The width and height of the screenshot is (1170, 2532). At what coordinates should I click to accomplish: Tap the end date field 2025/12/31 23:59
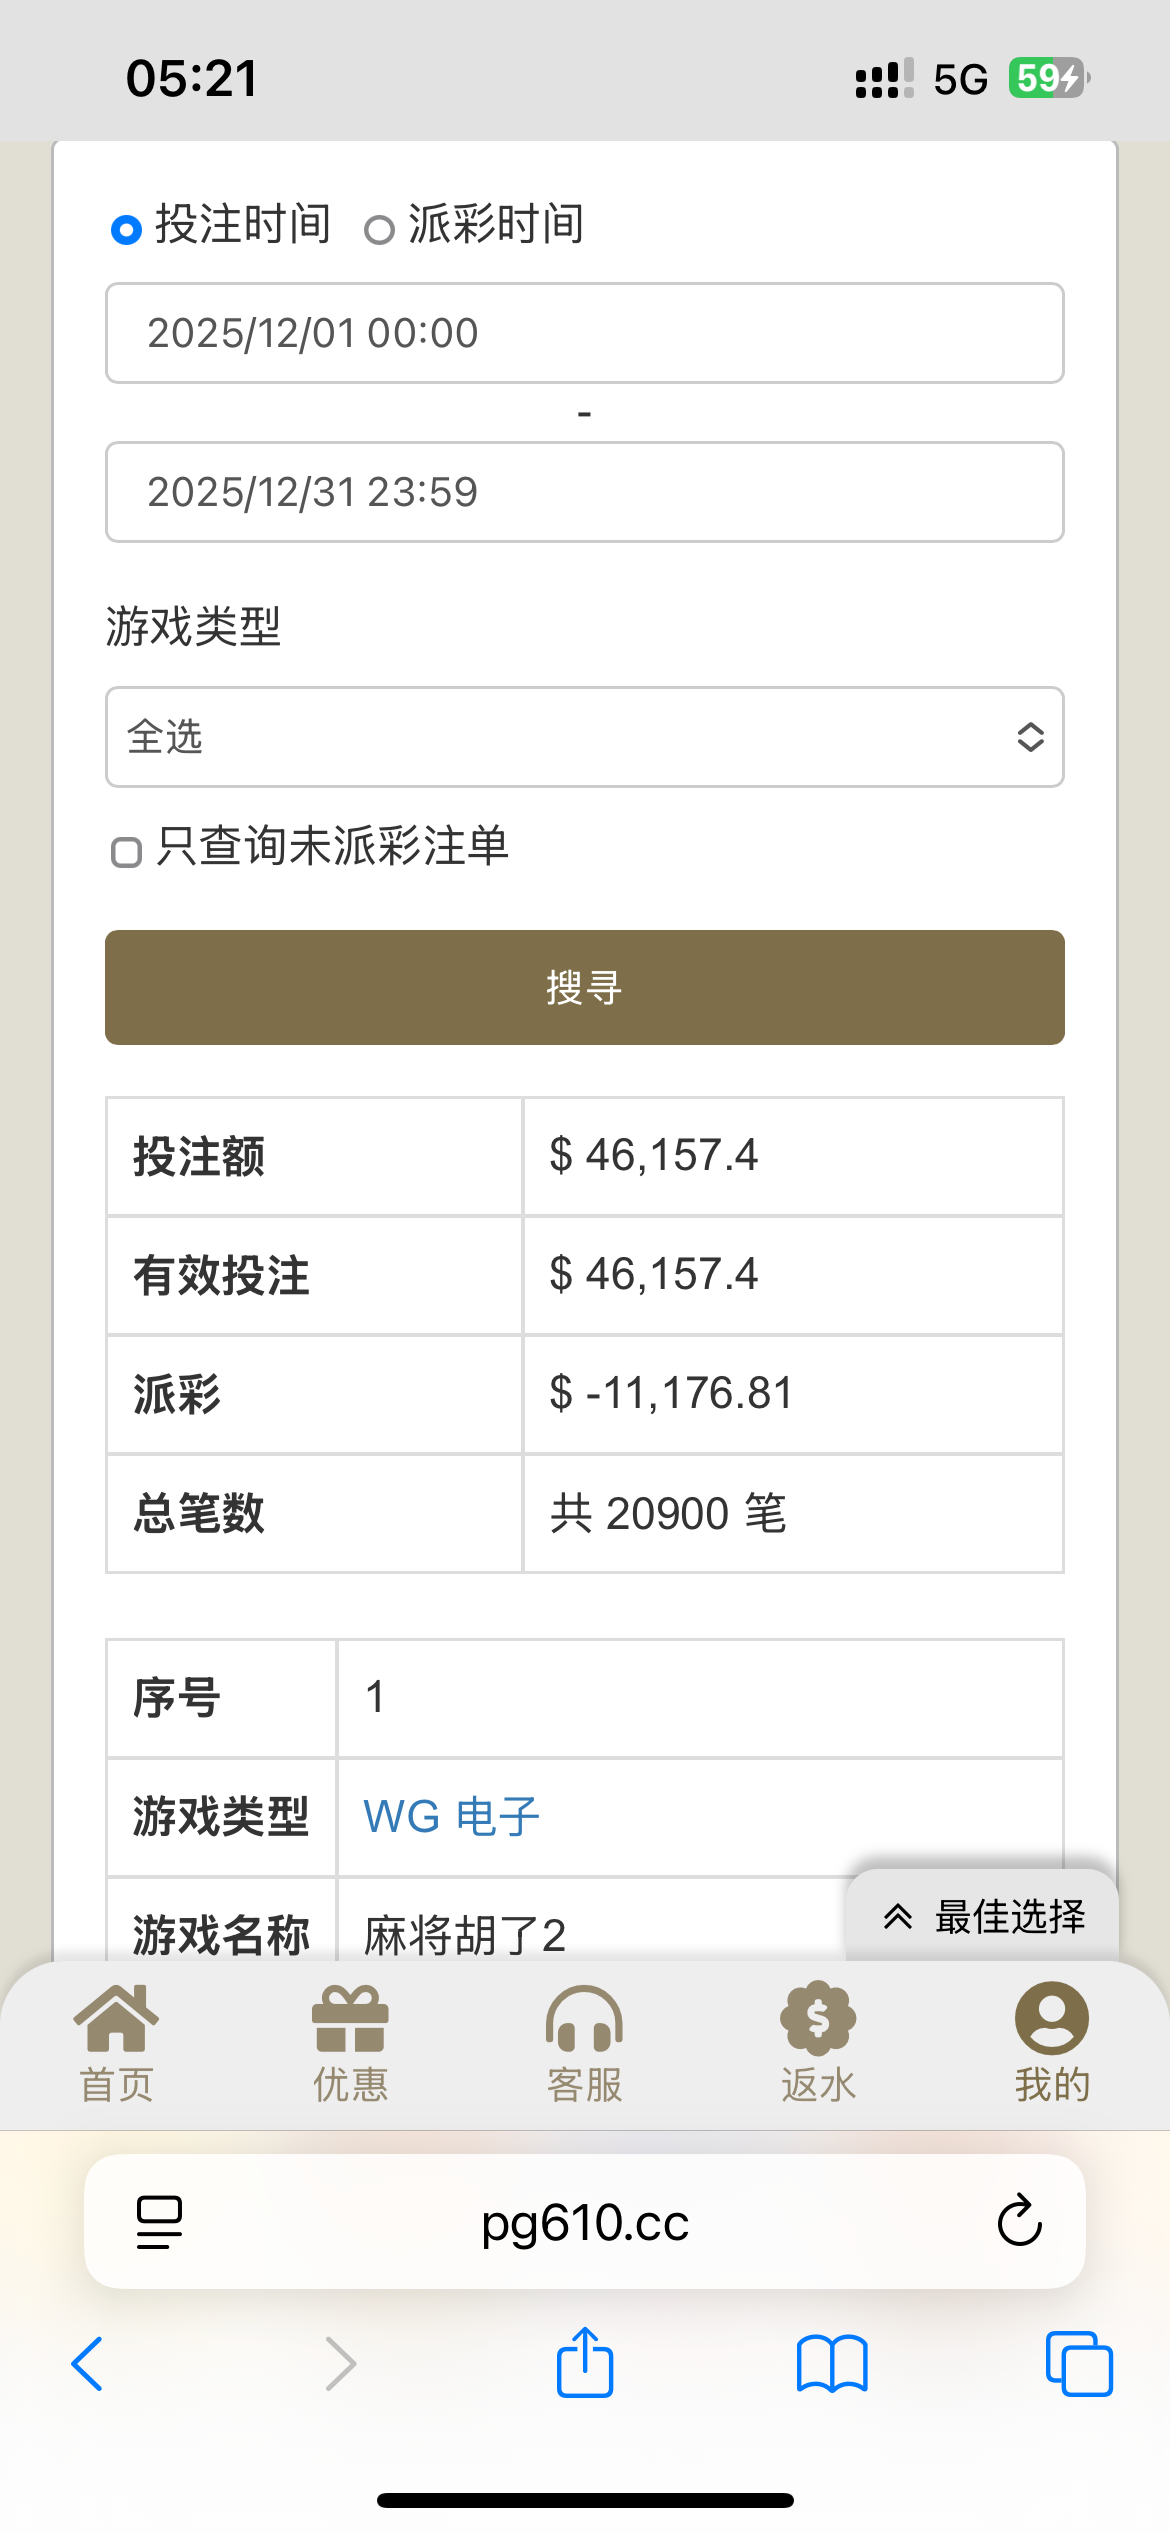(584, 492)
